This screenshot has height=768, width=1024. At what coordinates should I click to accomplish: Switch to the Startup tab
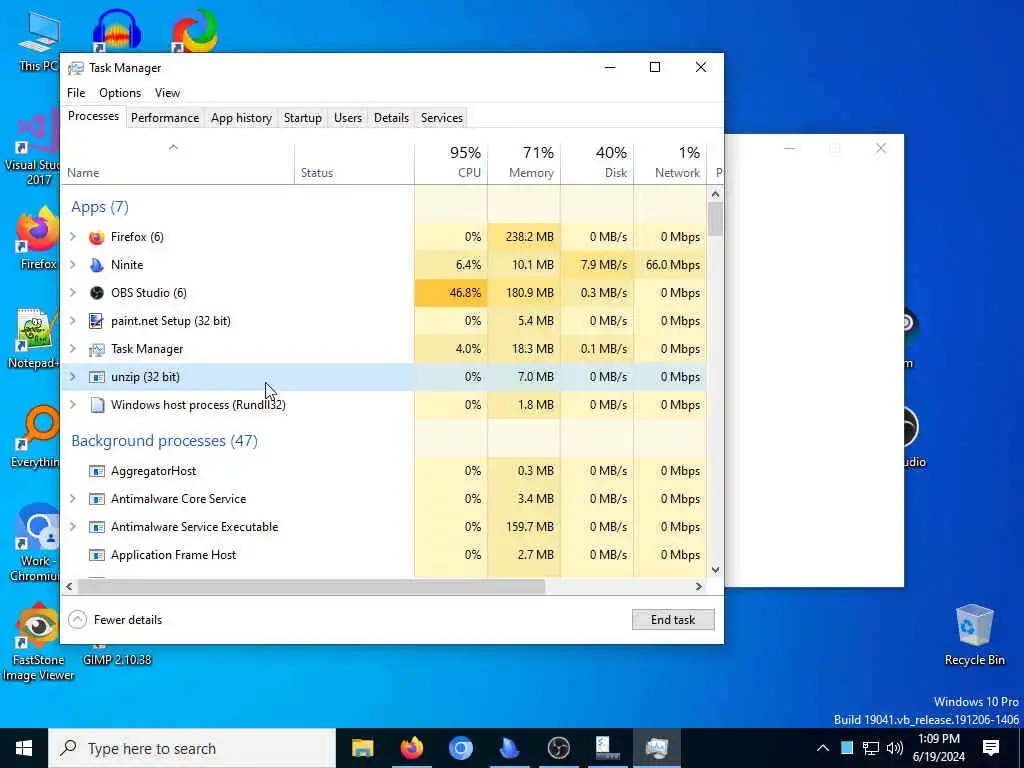[x=302, y=118]
